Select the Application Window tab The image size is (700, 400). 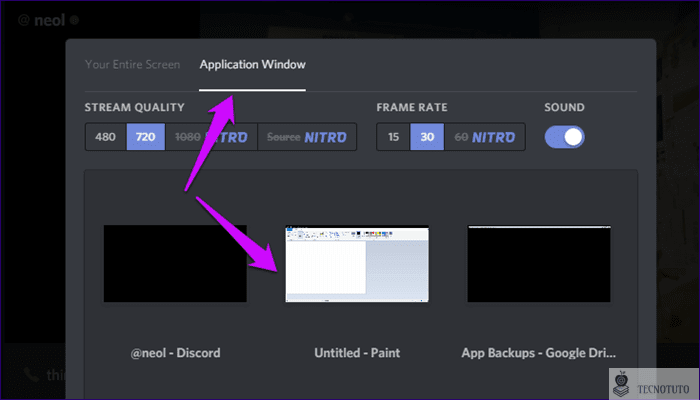click(x=252, y=65)
